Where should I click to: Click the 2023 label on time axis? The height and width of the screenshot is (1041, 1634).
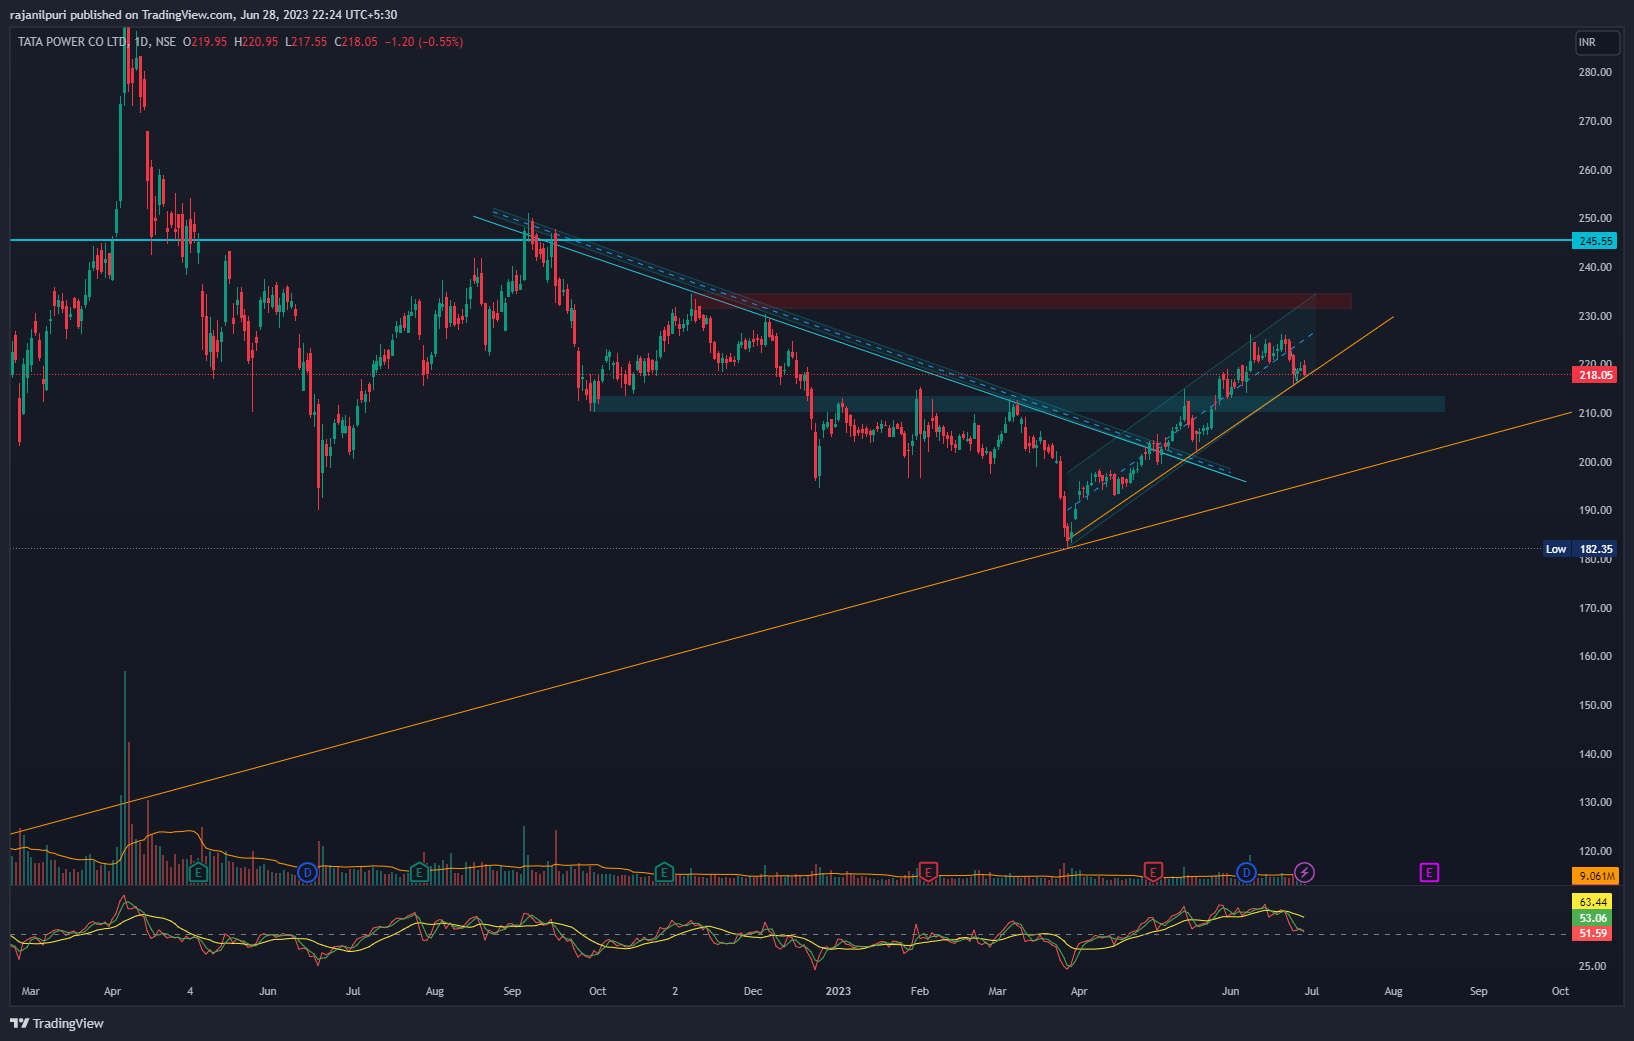pos(838,991)
